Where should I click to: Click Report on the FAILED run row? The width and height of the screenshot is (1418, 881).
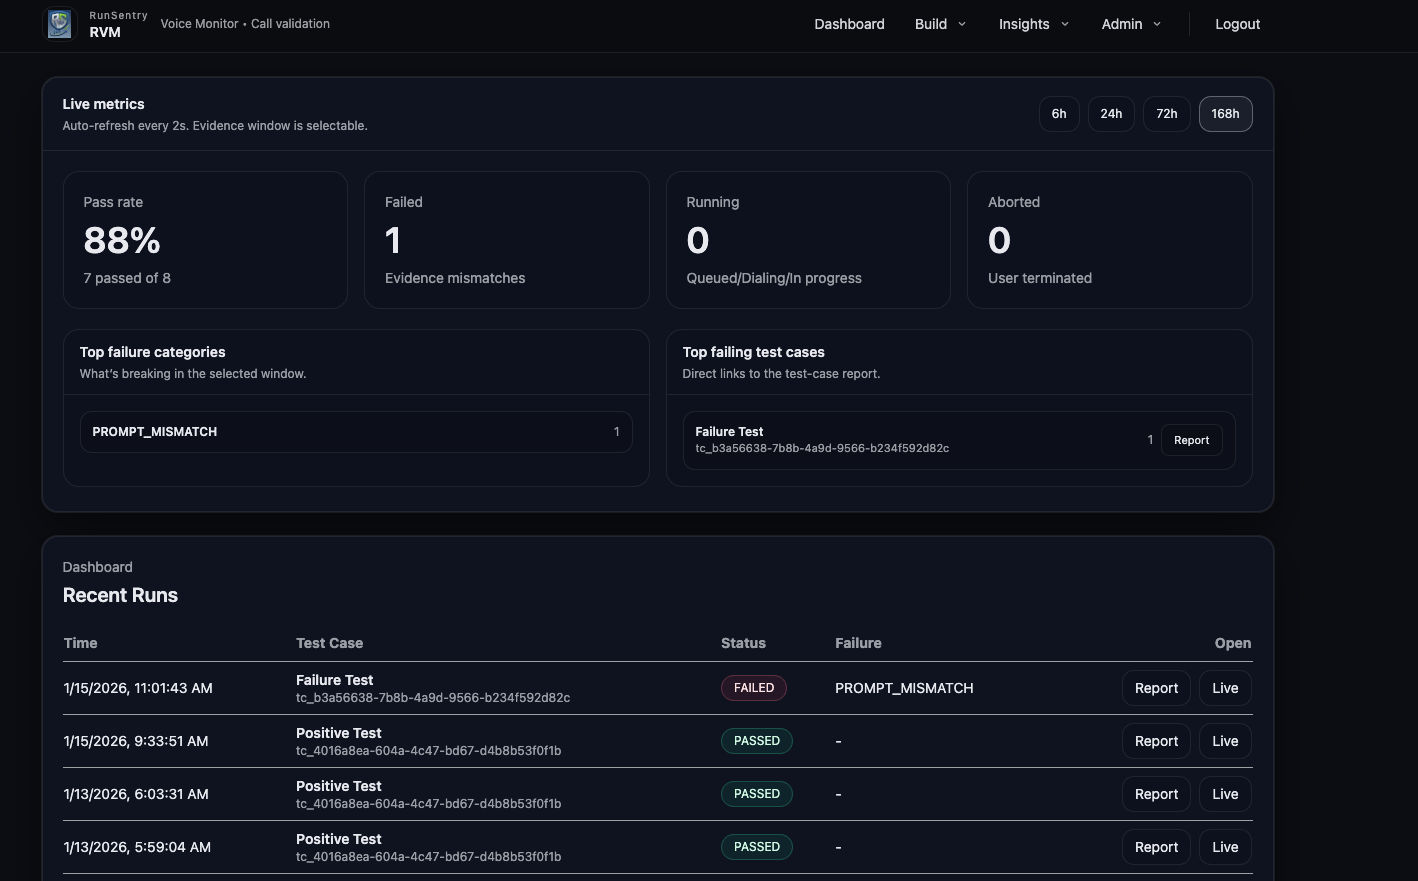tap(1156, 687)
